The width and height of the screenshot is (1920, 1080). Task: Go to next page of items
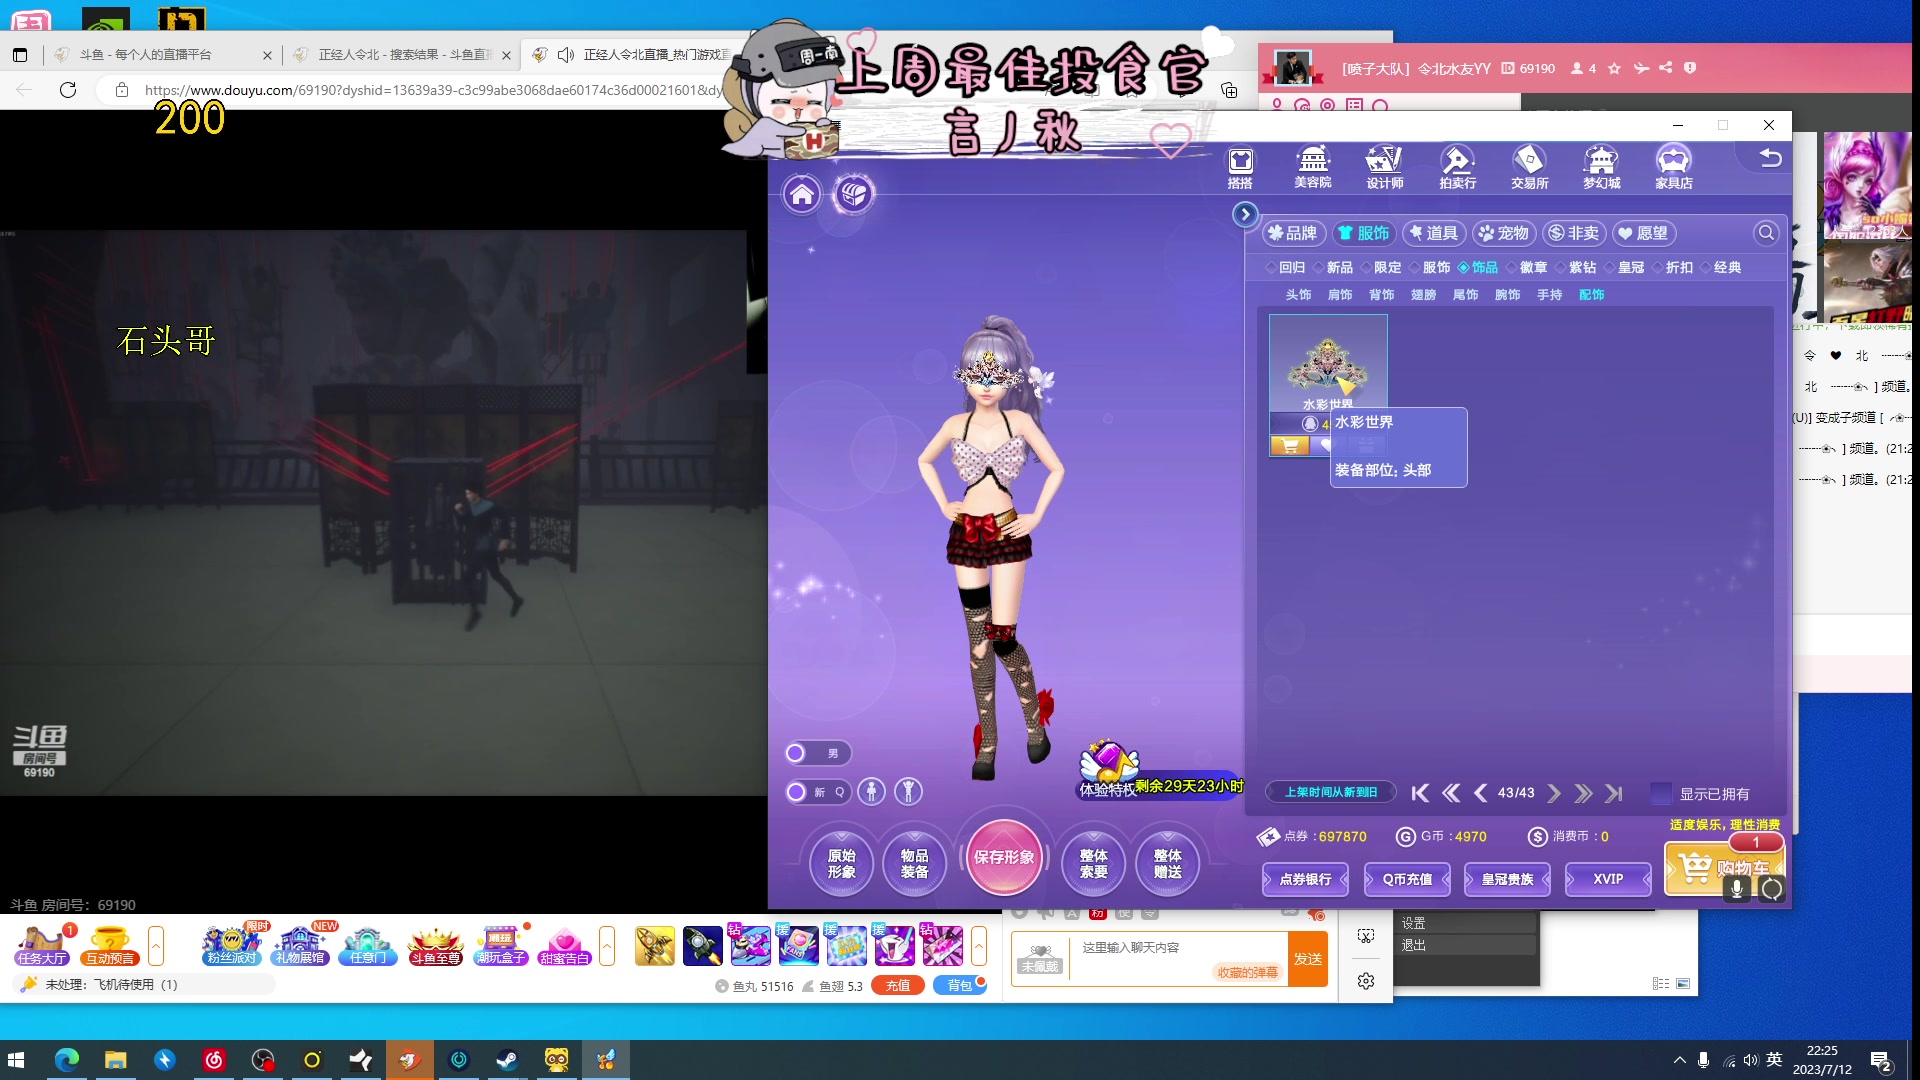[x=1553, y=793]
